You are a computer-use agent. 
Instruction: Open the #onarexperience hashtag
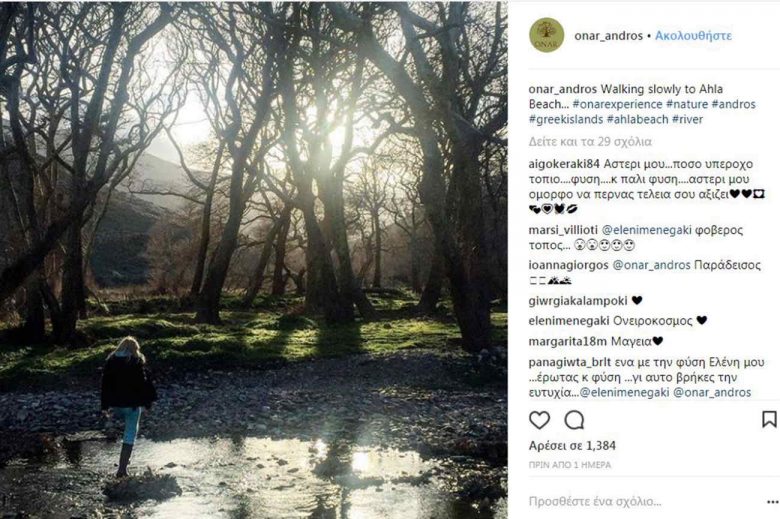644,104
